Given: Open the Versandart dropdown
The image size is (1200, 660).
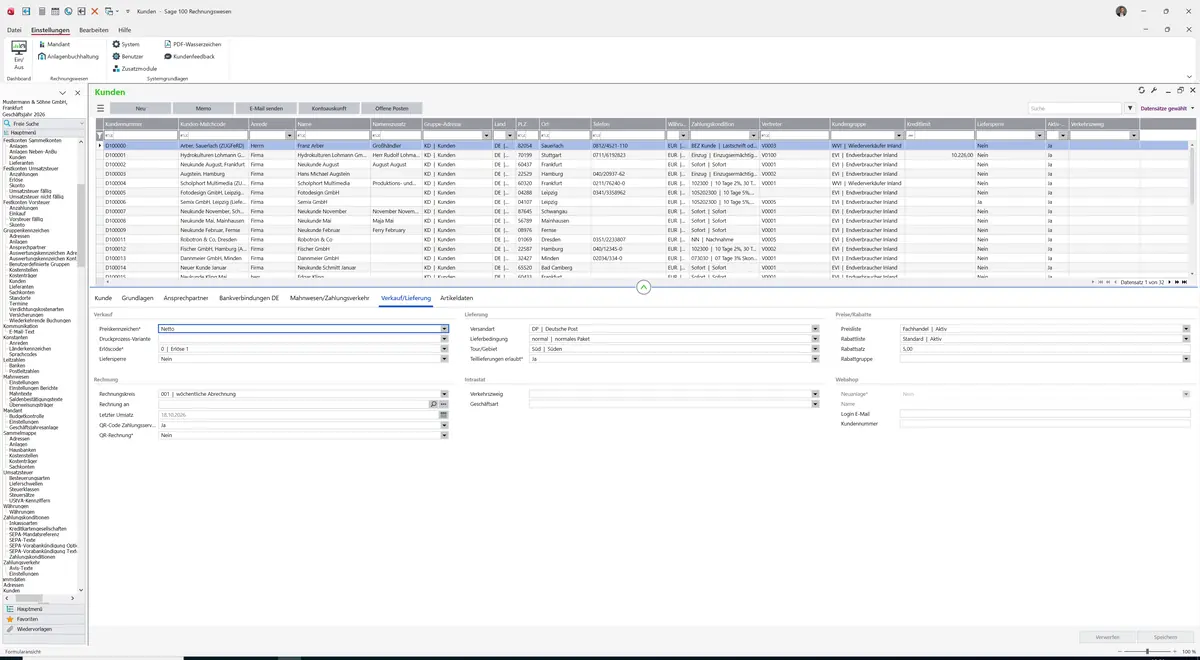Looking at the screenshot, I should pyautogui.click(x=815, y=328).
